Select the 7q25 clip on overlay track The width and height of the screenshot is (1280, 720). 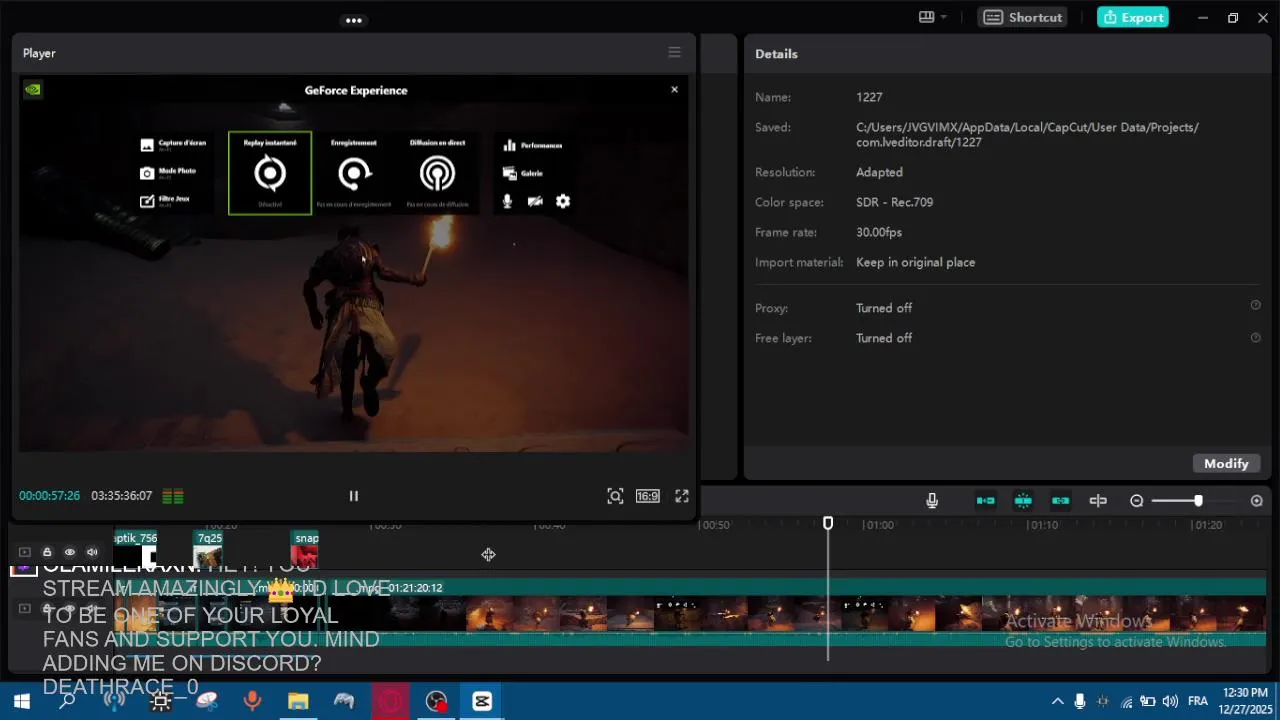point(208,551)
